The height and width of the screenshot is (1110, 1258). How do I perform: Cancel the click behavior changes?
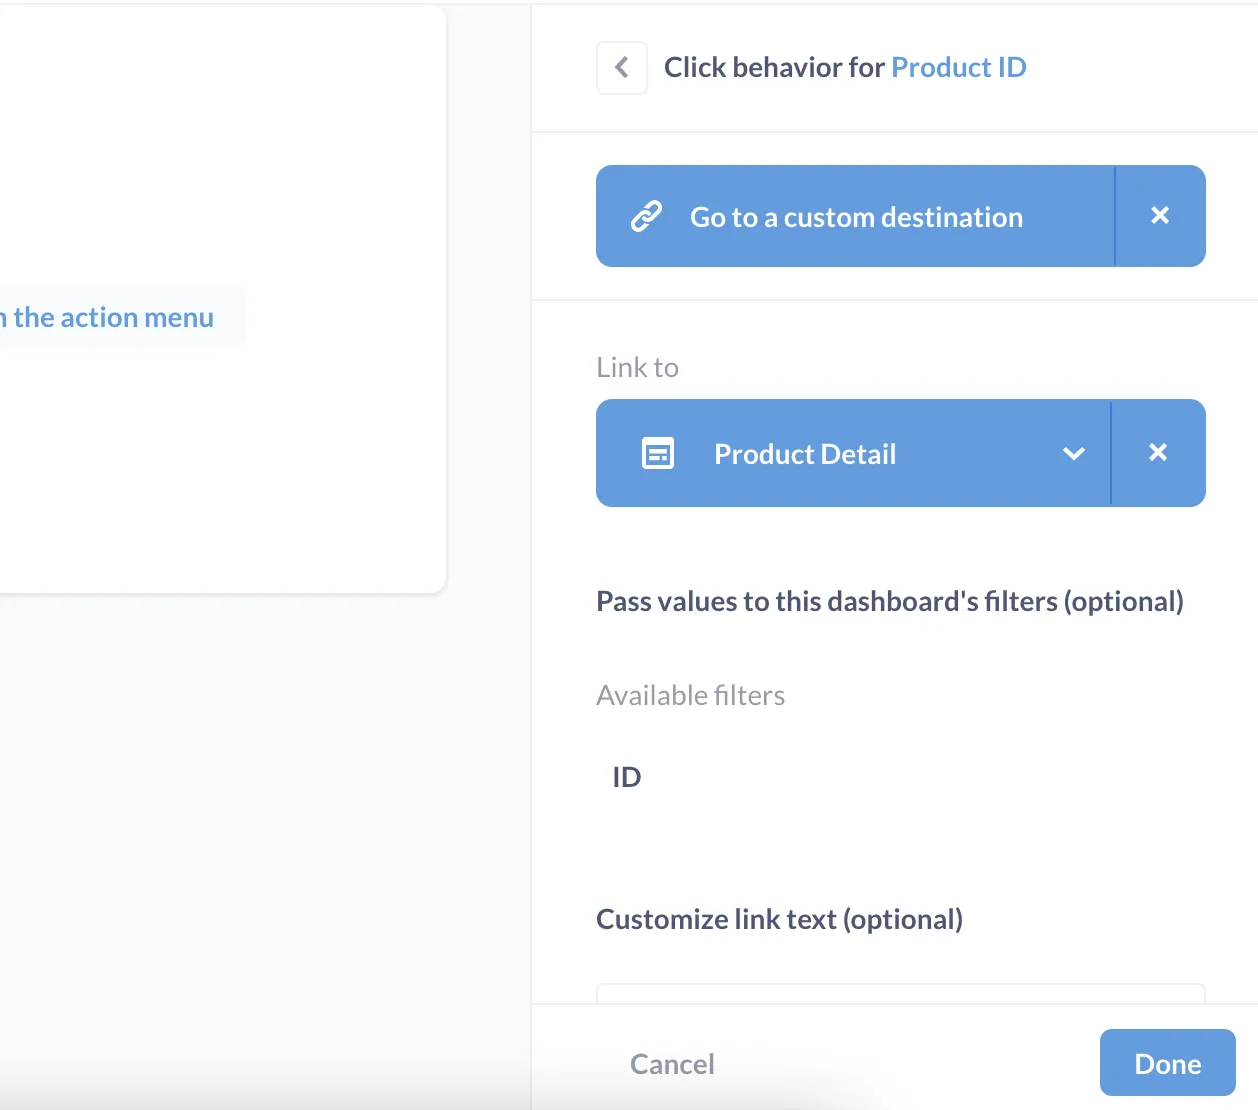point(671,1063)
